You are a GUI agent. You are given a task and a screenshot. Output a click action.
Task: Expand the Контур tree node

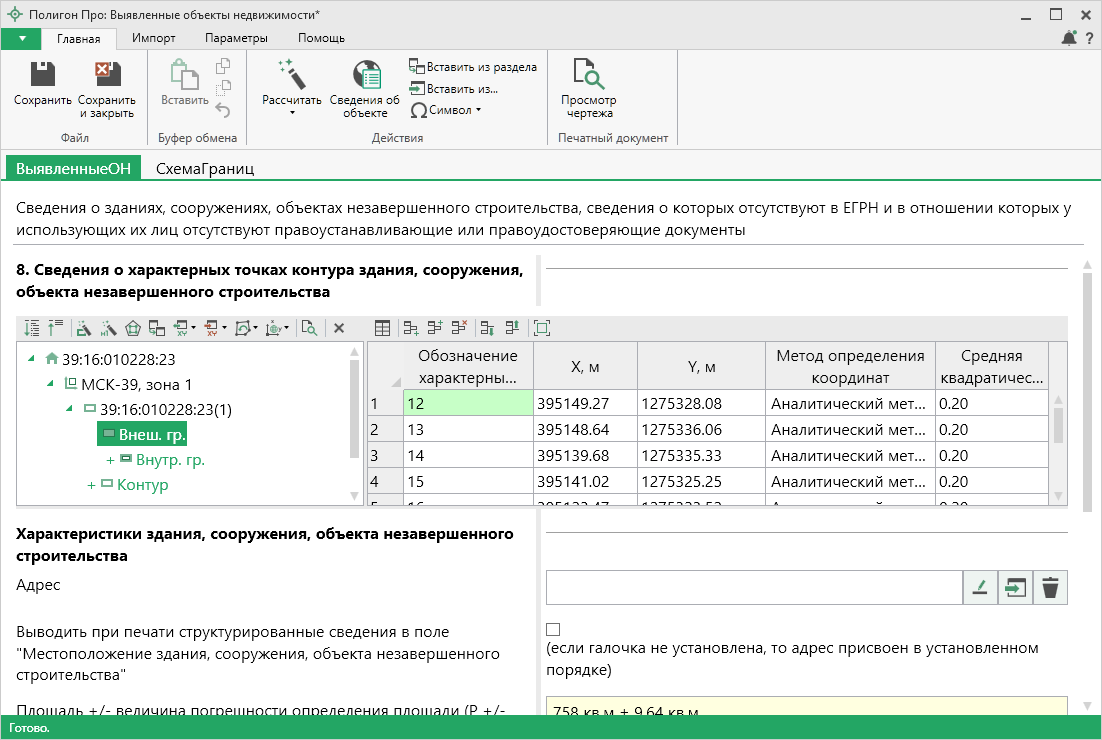(92, 485)
